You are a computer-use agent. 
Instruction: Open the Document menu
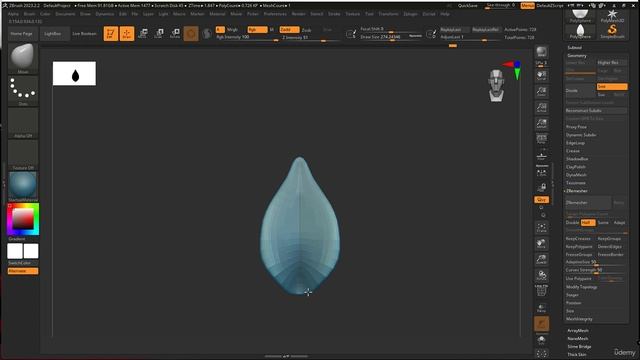pyautogui.click(x=65, y=14)
